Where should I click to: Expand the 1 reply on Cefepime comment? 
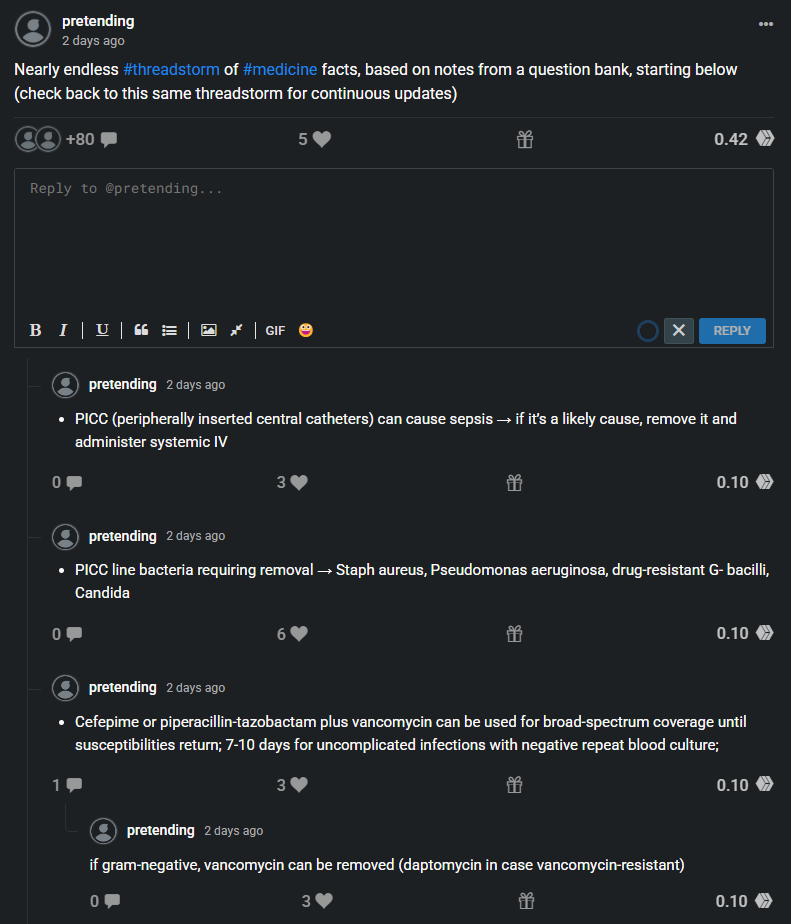click(x=67, y=785)
